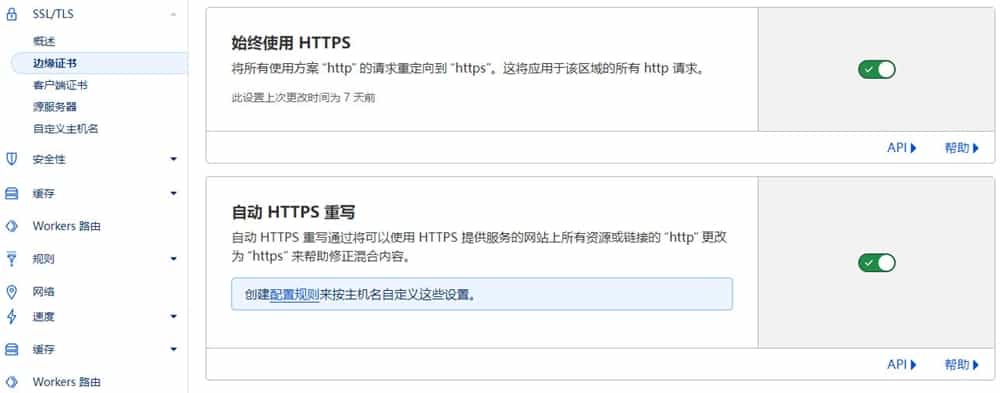The image size is (1000, 393).
Task: Open the 速度 menu label
Action: (x=43, y=316)
